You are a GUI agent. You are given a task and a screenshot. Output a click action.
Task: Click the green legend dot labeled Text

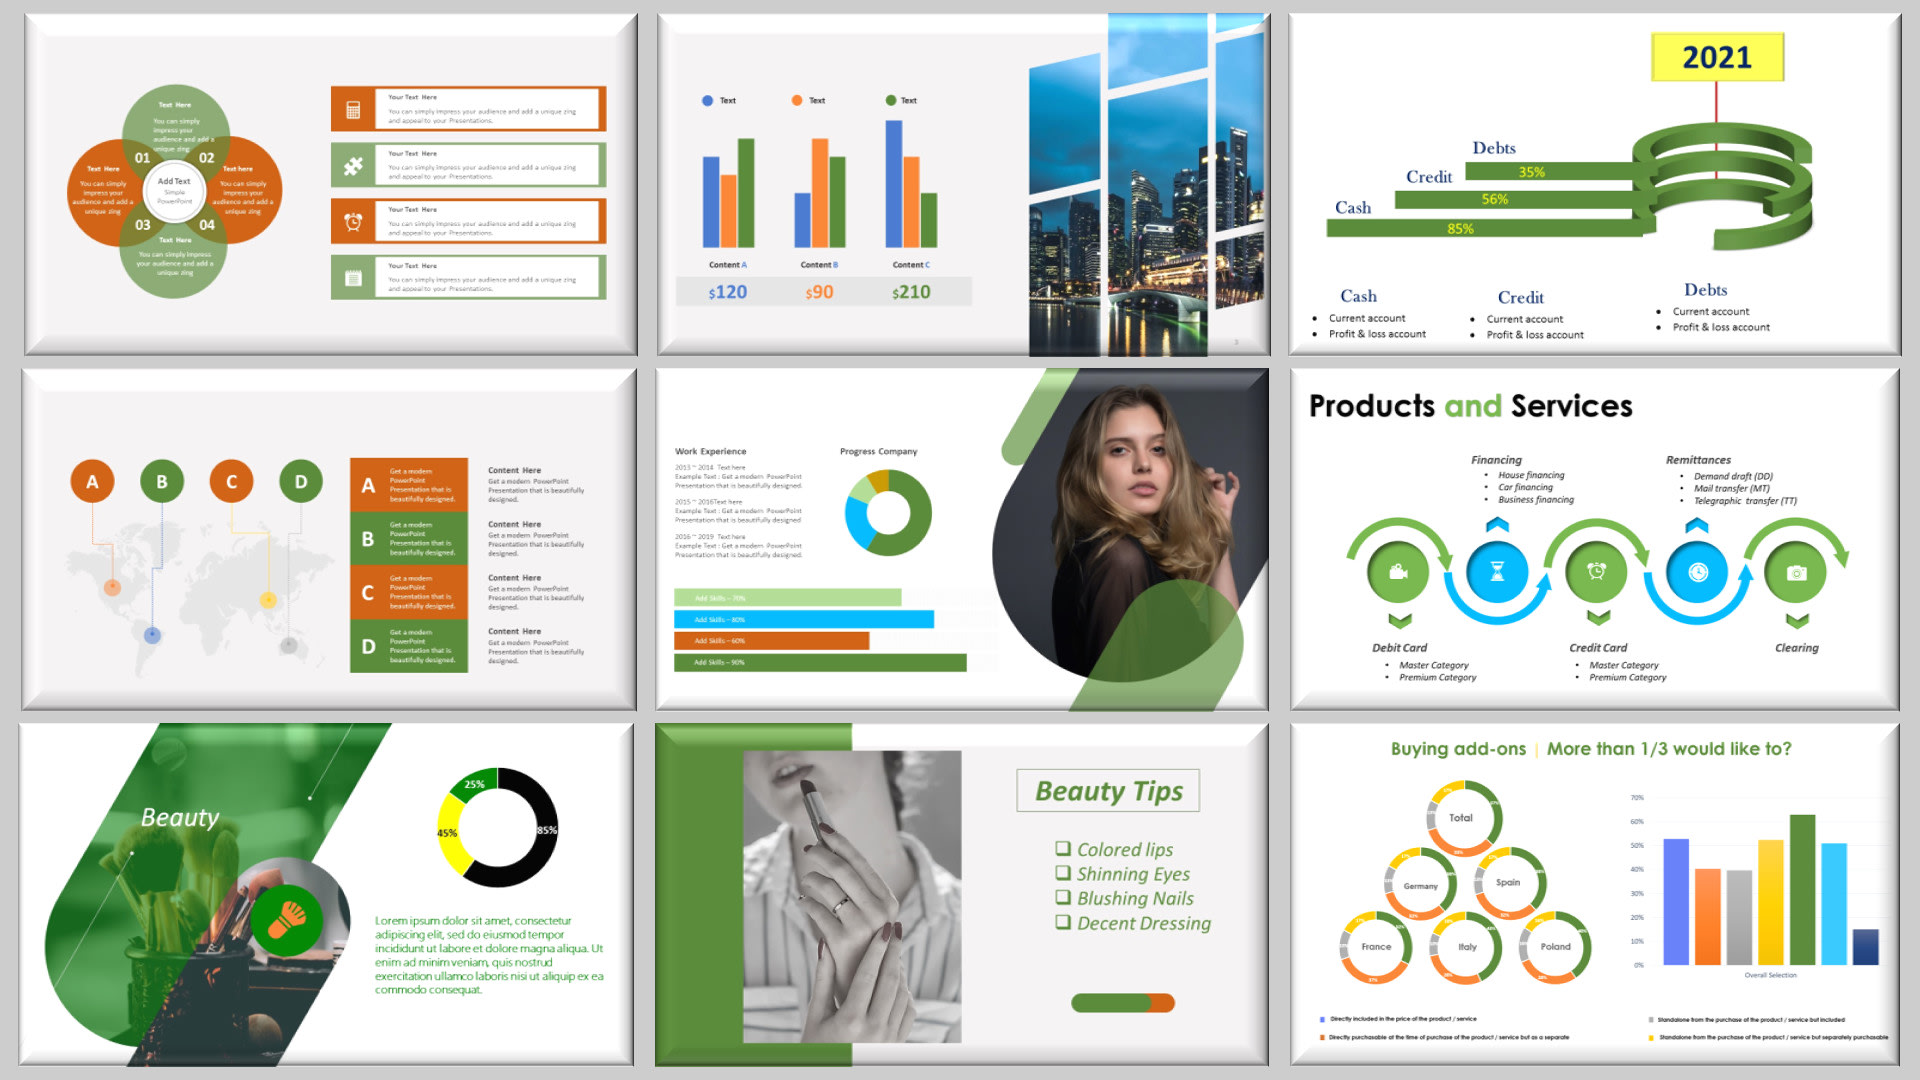click(891, 100)
